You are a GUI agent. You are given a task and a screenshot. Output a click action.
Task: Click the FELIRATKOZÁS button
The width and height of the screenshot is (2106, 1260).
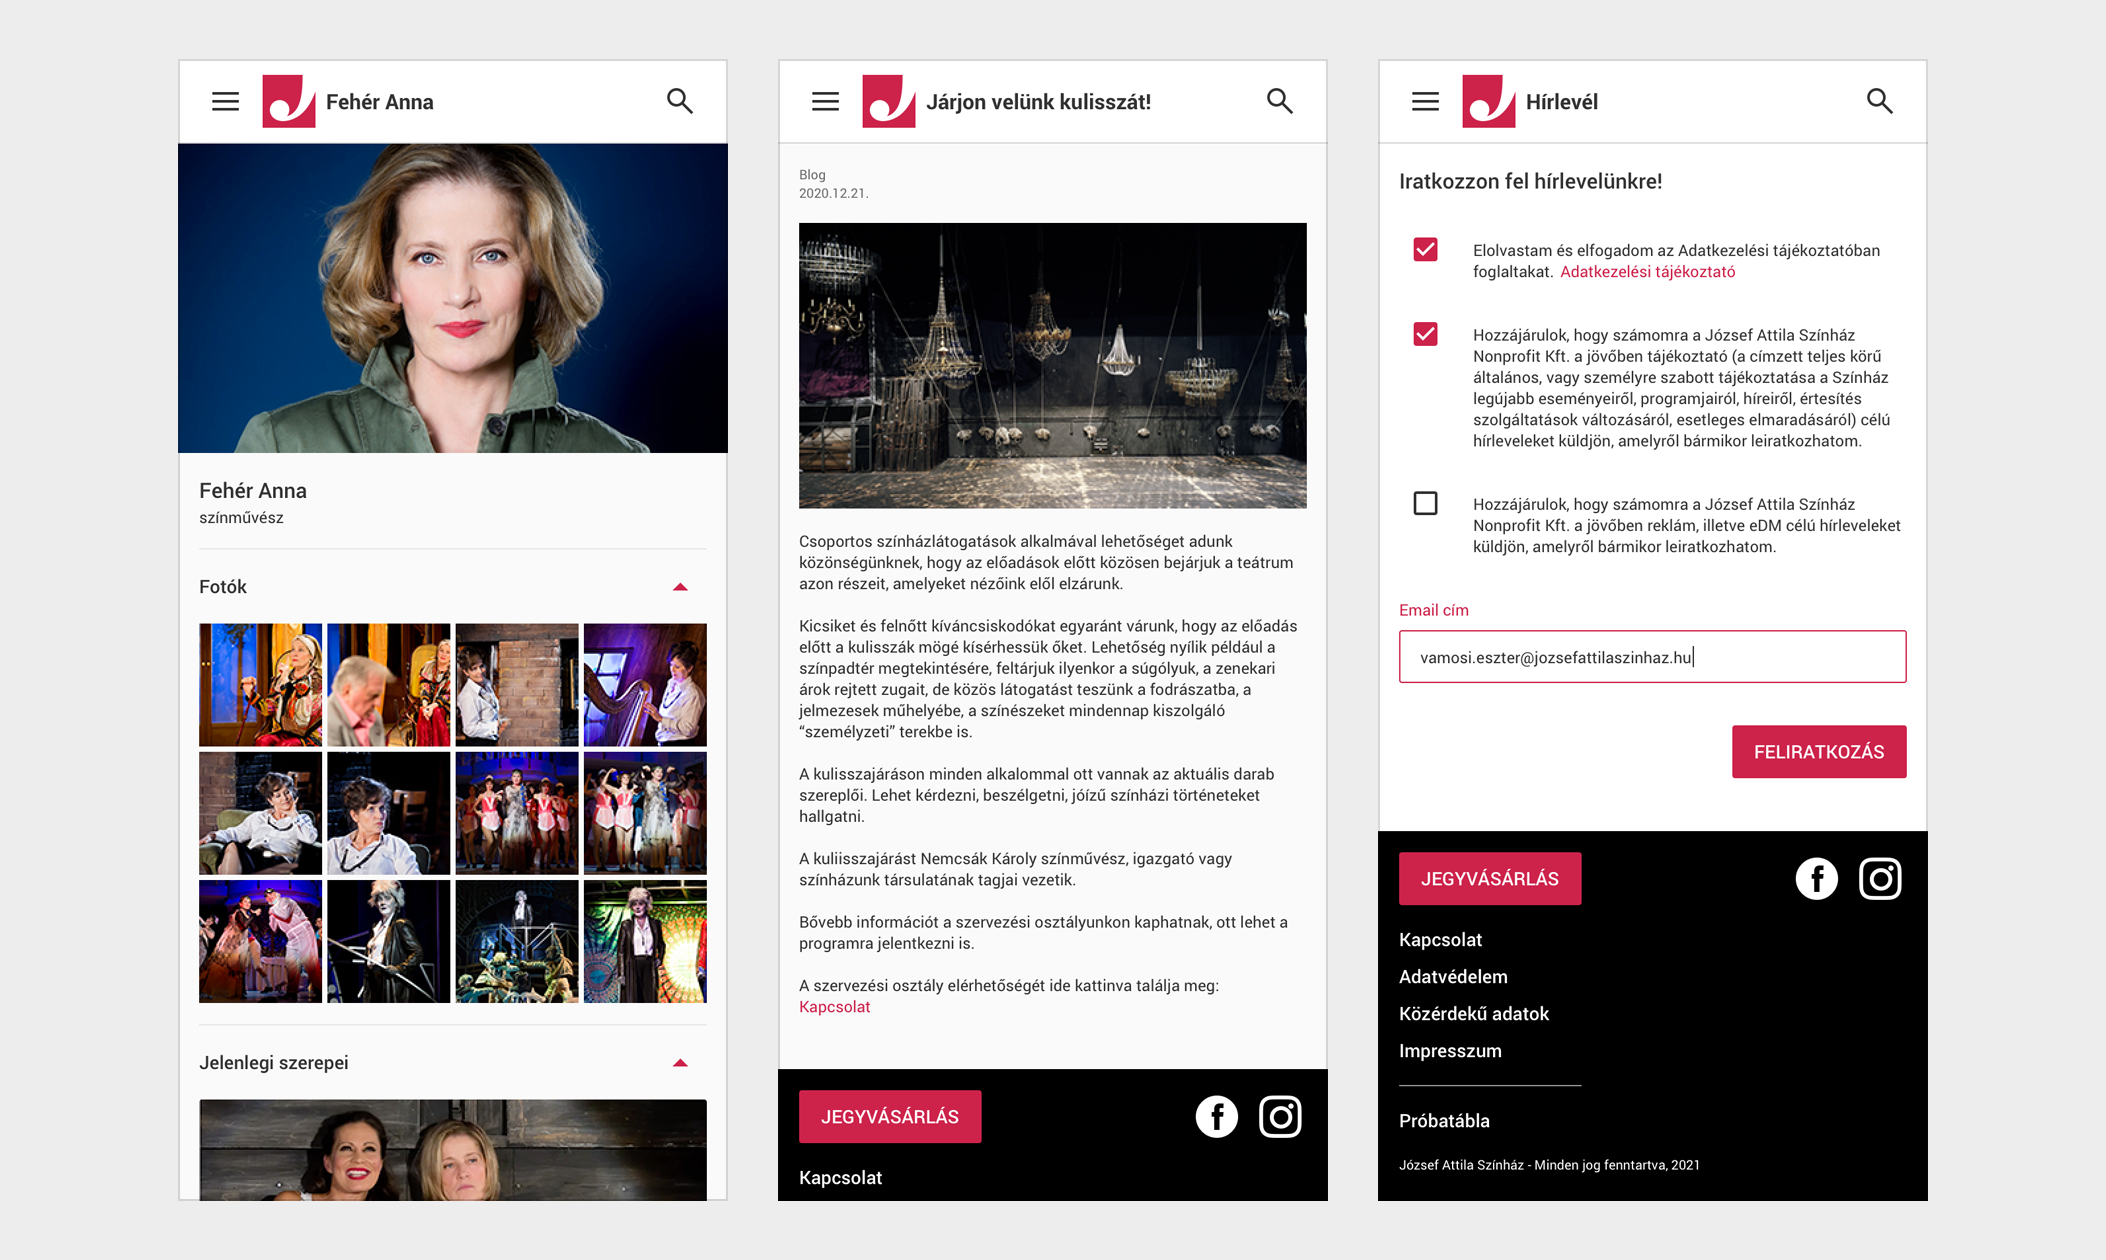coord(1819,752)
